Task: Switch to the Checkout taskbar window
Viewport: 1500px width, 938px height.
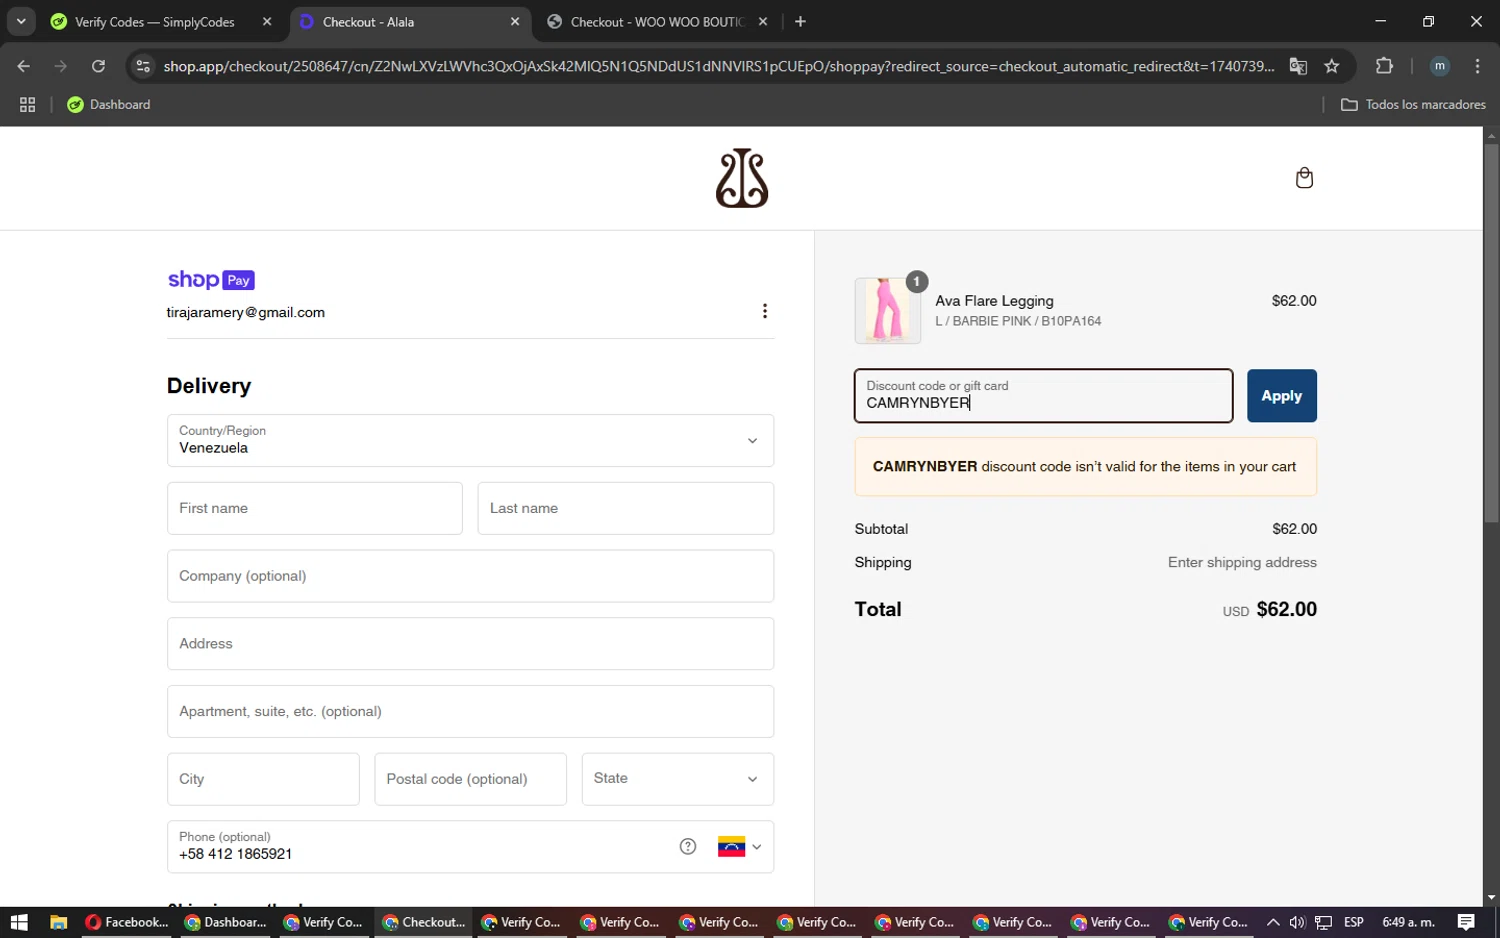Action: 424,922
